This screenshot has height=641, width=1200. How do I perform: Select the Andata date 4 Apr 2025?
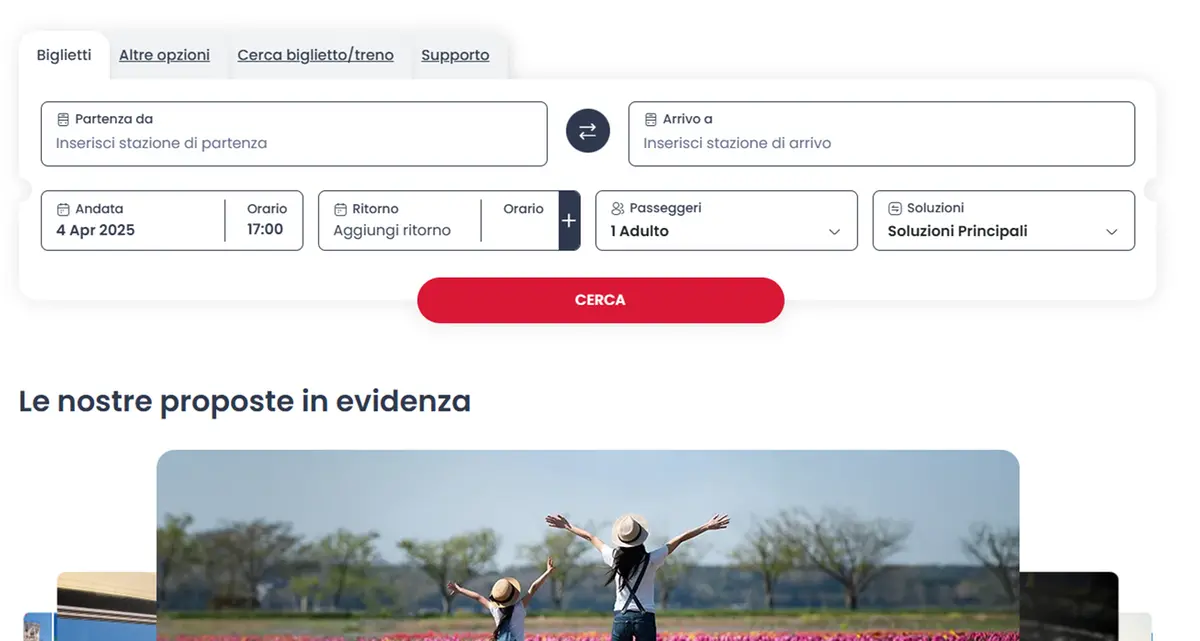[95, 230]
